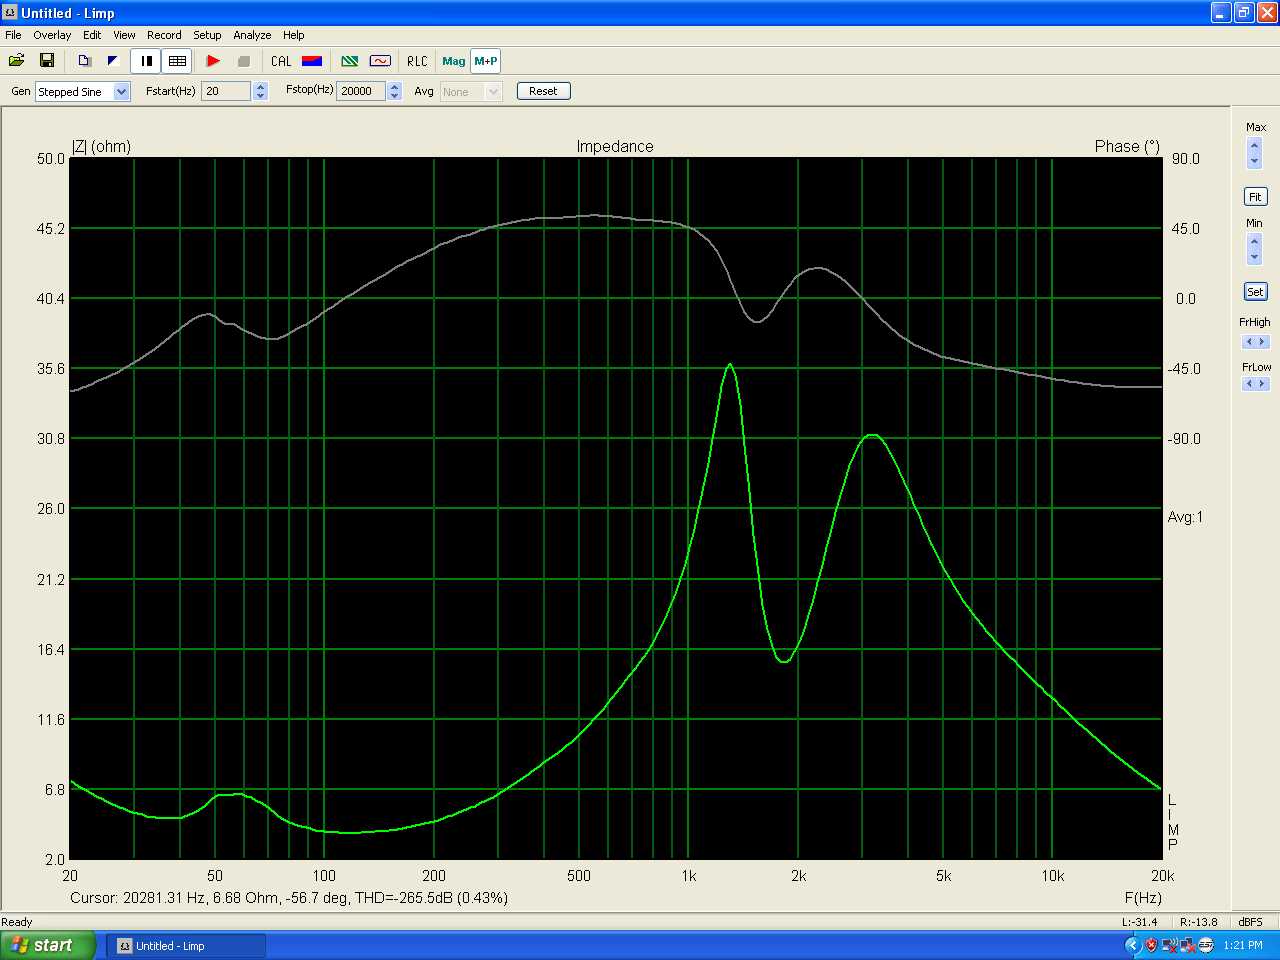Open the Setup menu

[207, 35]
